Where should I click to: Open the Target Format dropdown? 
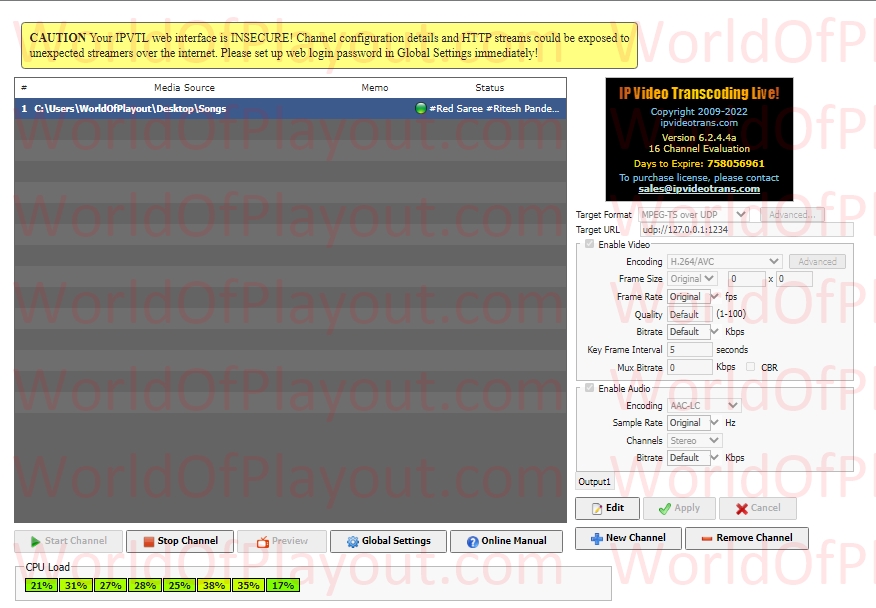(x=693, y=215)
